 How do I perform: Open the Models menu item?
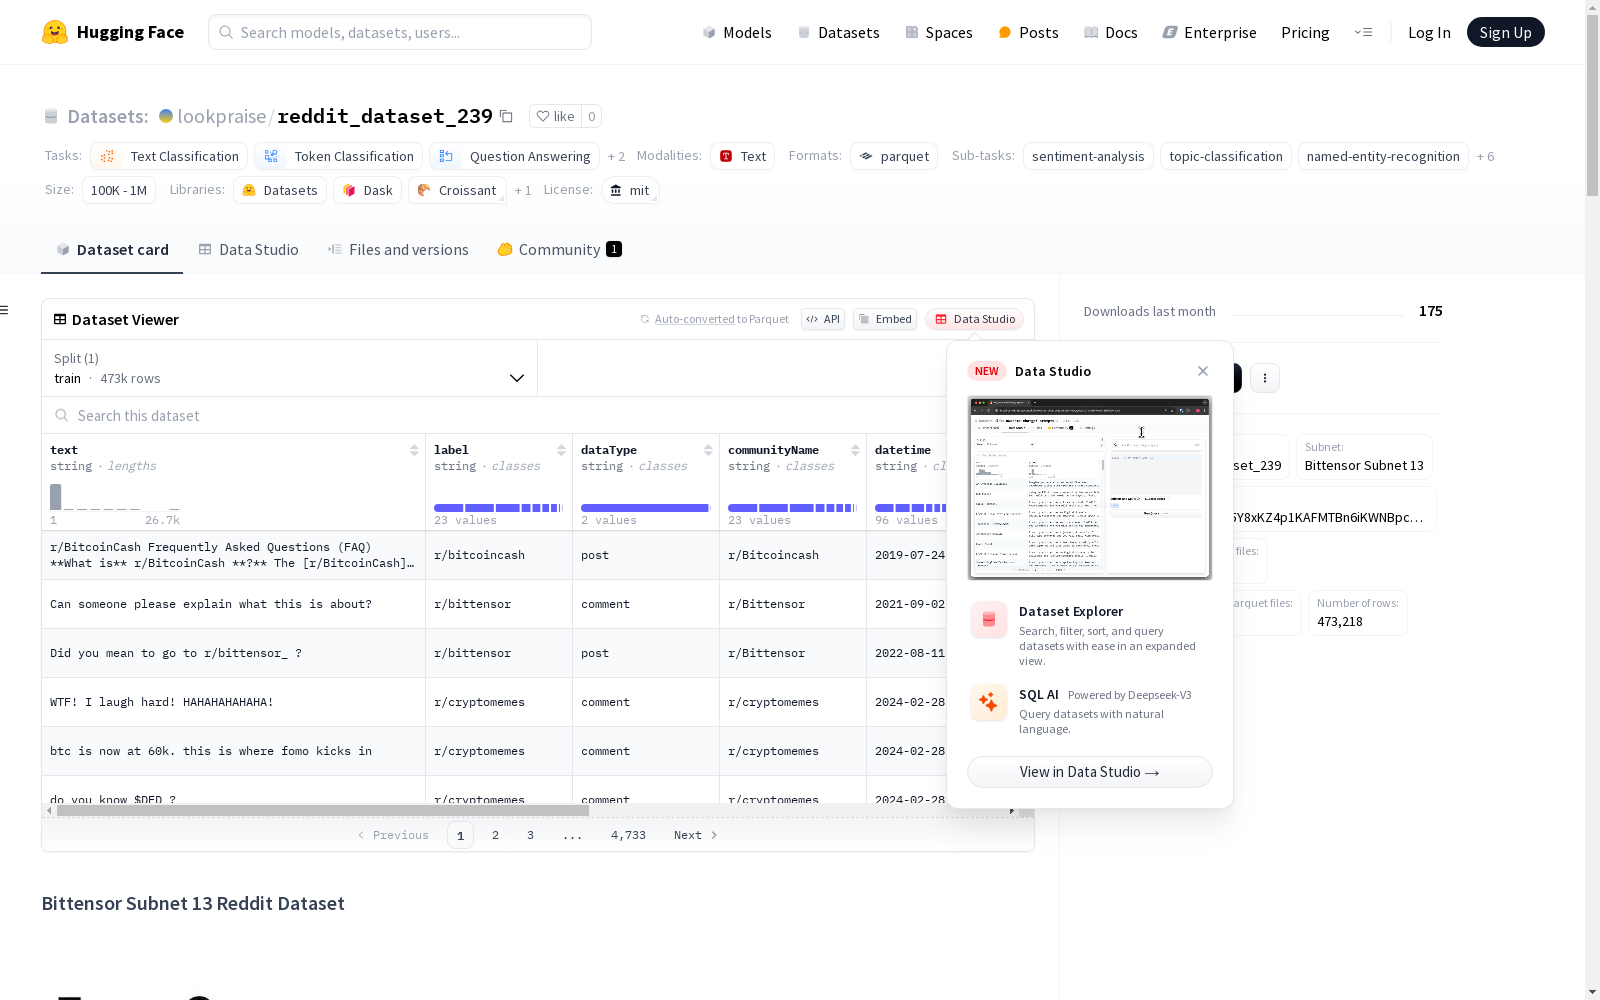(737, 32)
